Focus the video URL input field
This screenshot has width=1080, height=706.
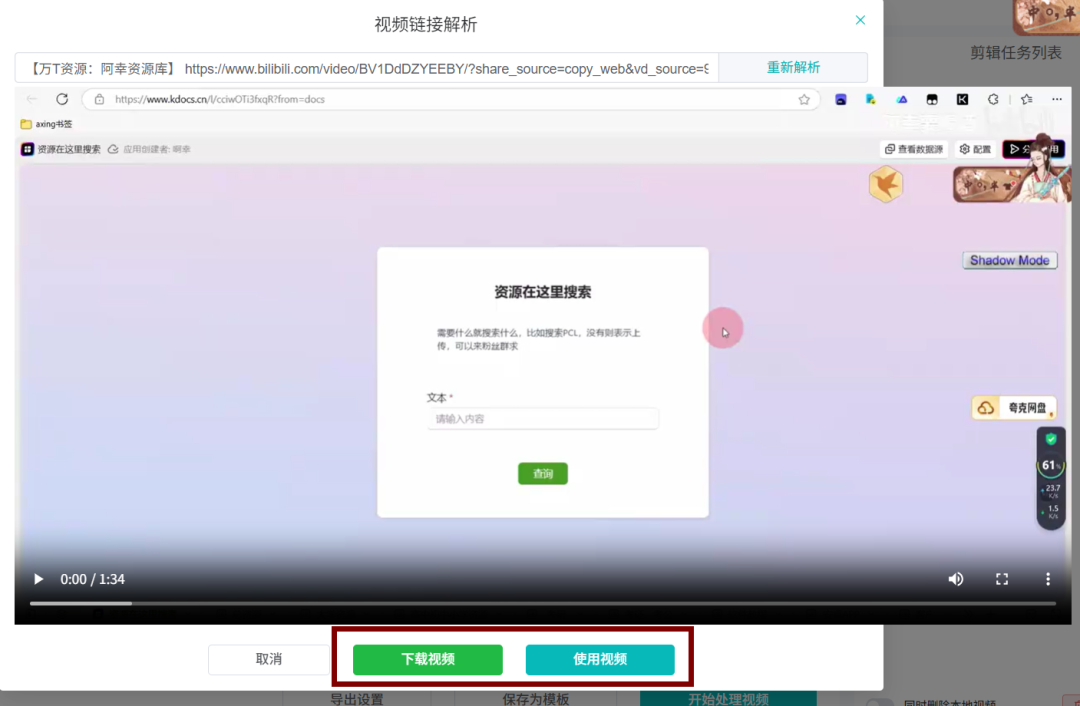tap(366, 68)
